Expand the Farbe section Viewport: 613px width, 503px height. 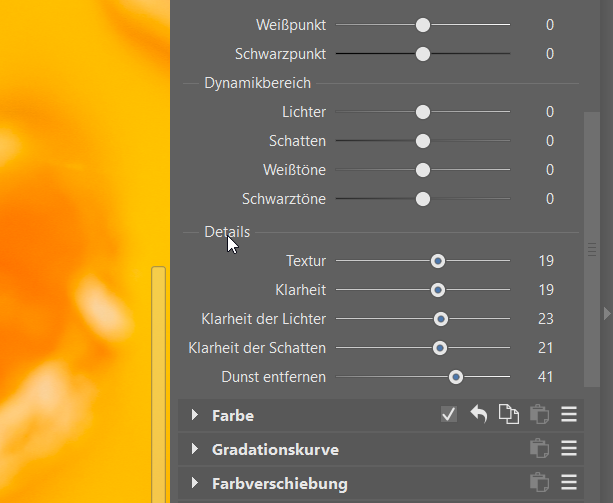pyautogui.click(x=194, y=415)
